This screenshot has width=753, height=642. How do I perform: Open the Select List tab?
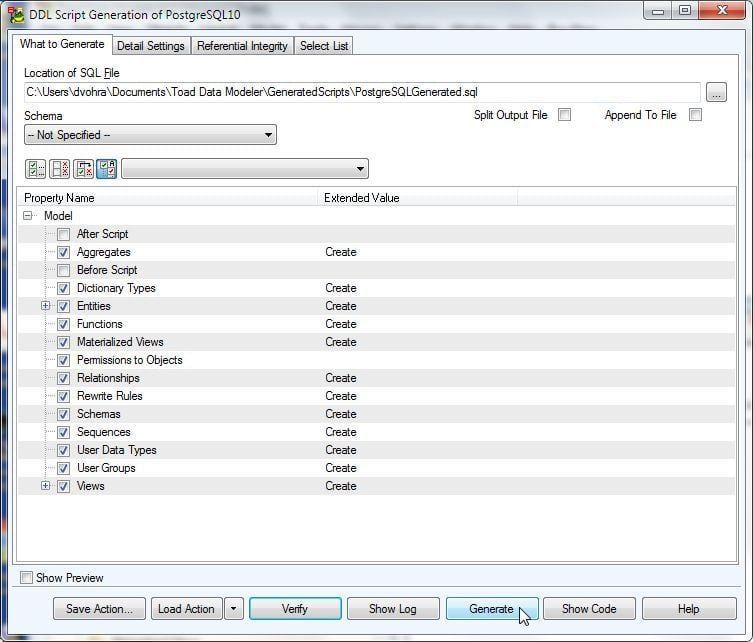pyautogui.click(x=324, y=46)
